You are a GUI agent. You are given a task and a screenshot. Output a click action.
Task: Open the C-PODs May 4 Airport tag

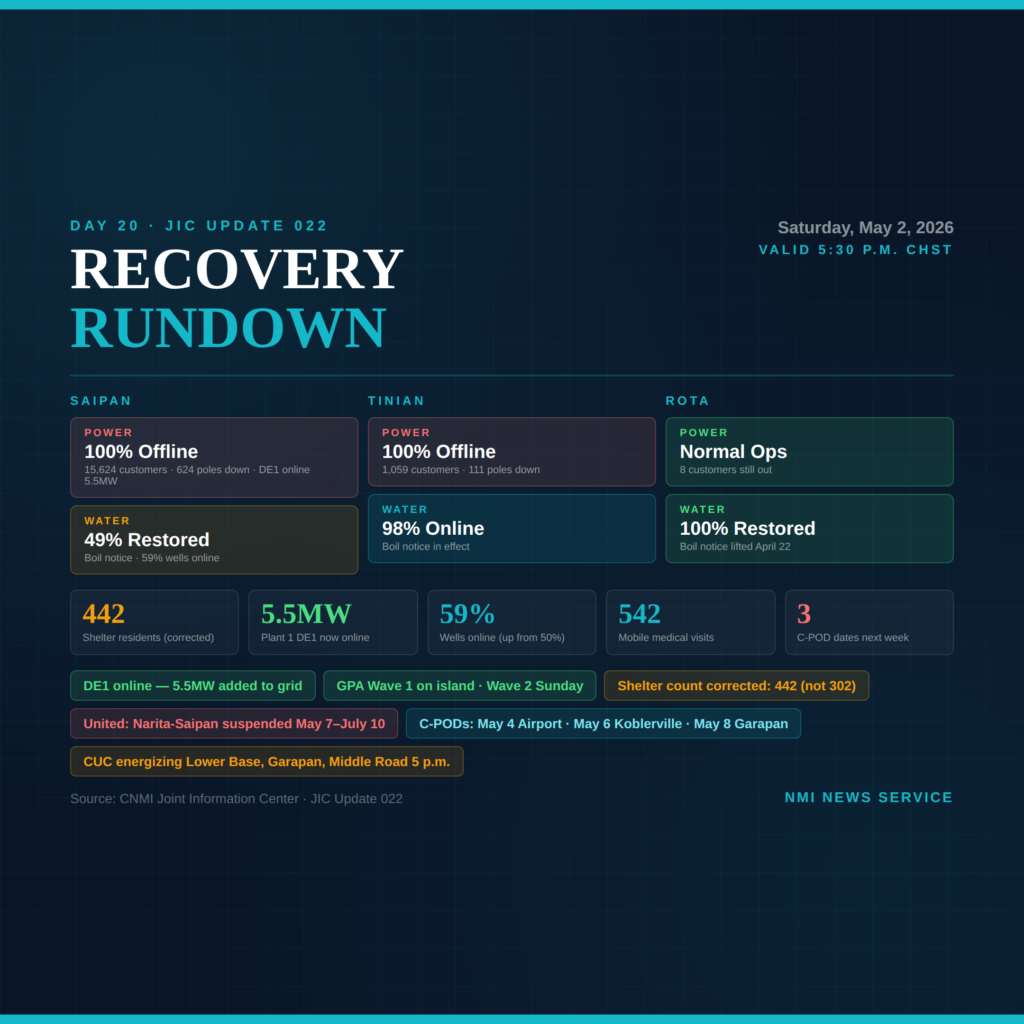(603, 724)
